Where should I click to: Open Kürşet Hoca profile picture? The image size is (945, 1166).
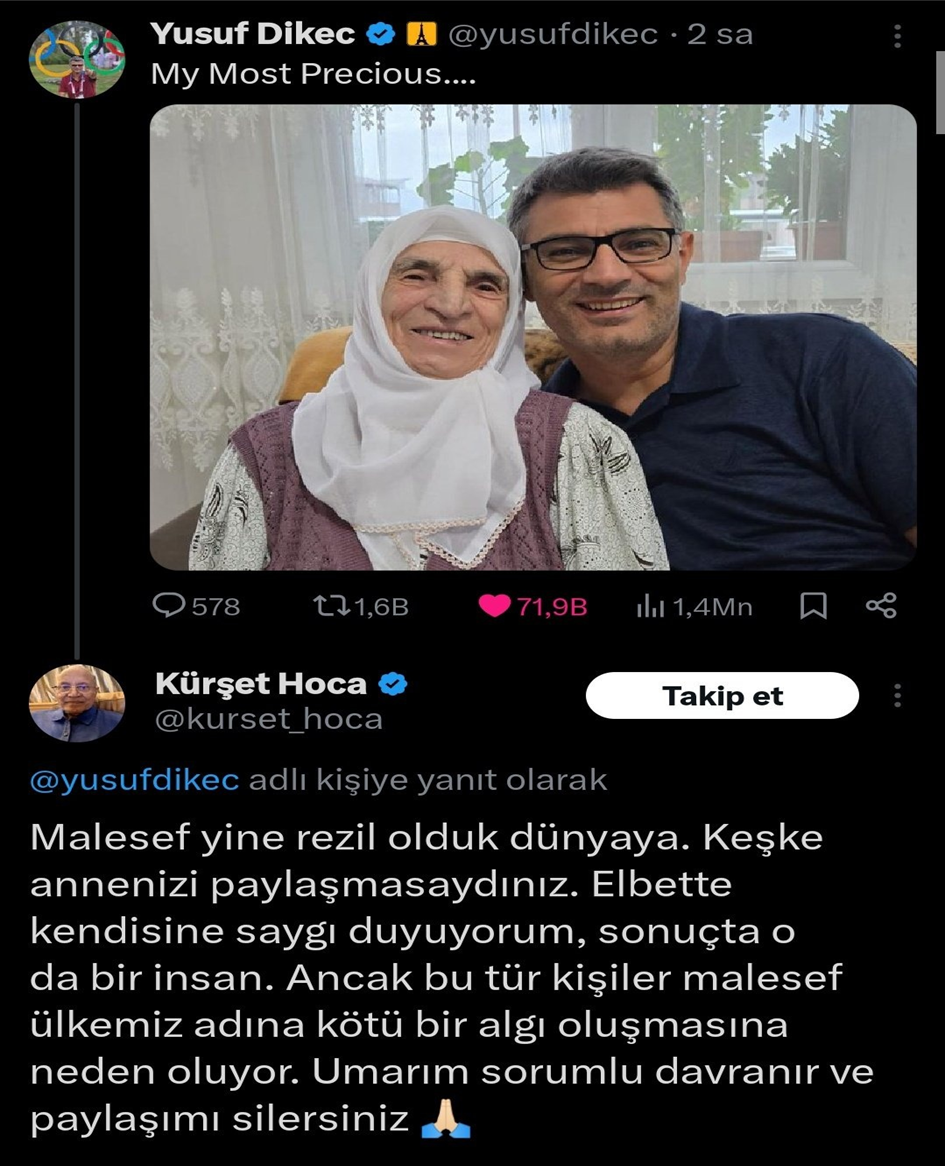pos(77,703)
